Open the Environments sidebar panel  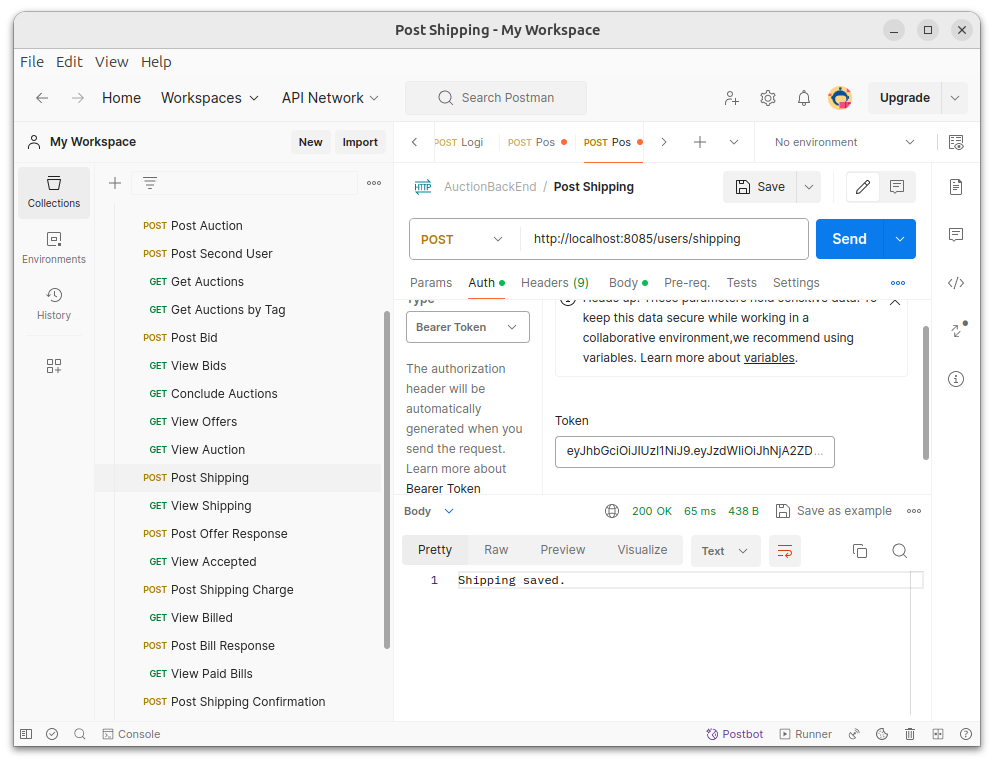pyautogui.click(x=54, y=248)
